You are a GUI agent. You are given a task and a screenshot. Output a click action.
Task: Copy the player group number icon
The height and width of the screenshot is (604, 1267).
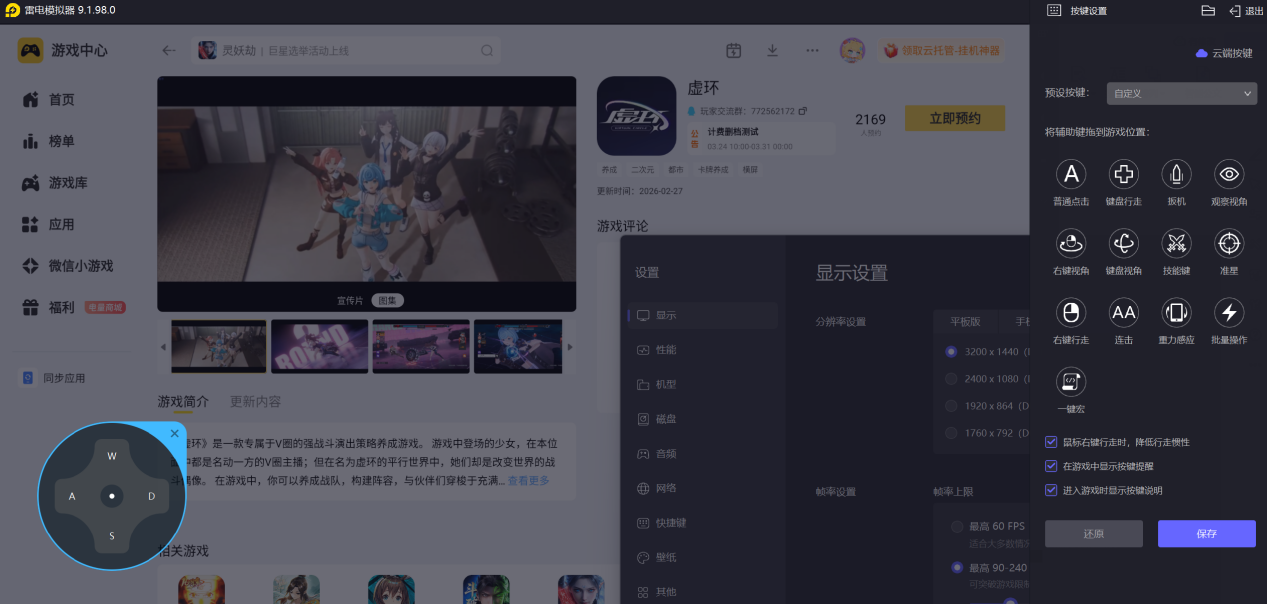tap(802, 111)
